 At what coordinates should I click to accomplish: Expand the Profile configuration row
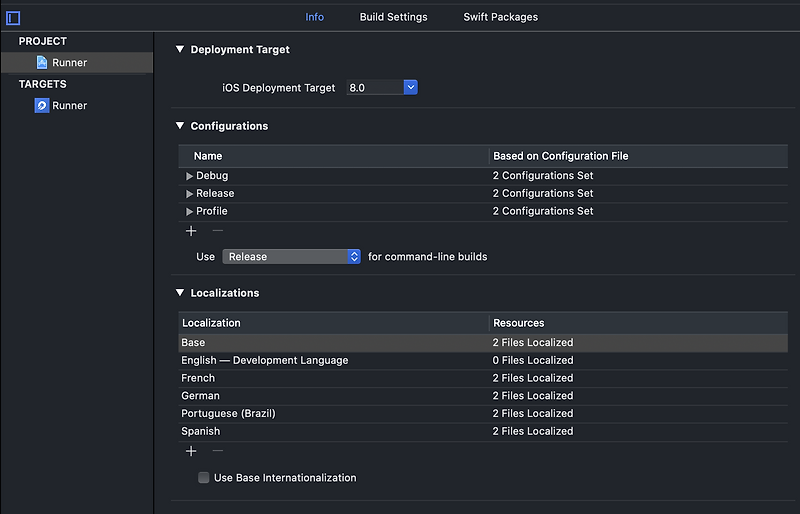(189, 211)
